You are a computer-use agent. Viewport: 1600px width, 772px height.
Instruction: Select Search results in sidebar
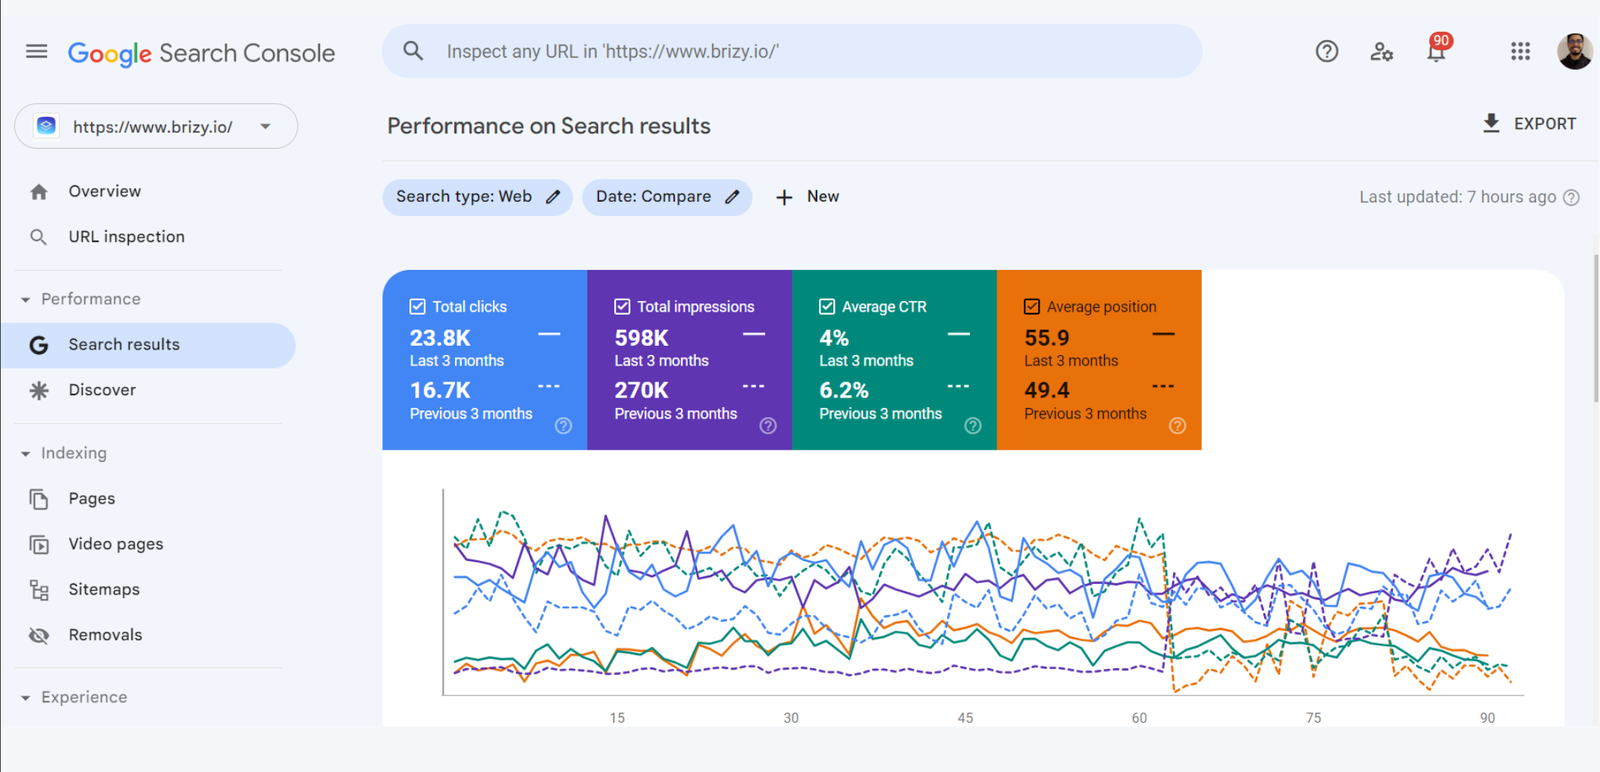pos(148,345)
